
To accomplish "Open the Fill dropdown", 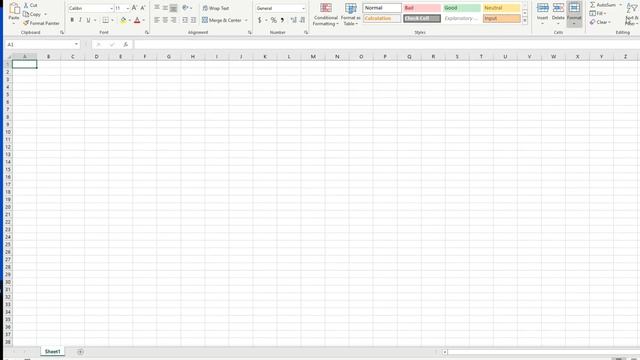I will pyautogui.click(x=598, y=13).
